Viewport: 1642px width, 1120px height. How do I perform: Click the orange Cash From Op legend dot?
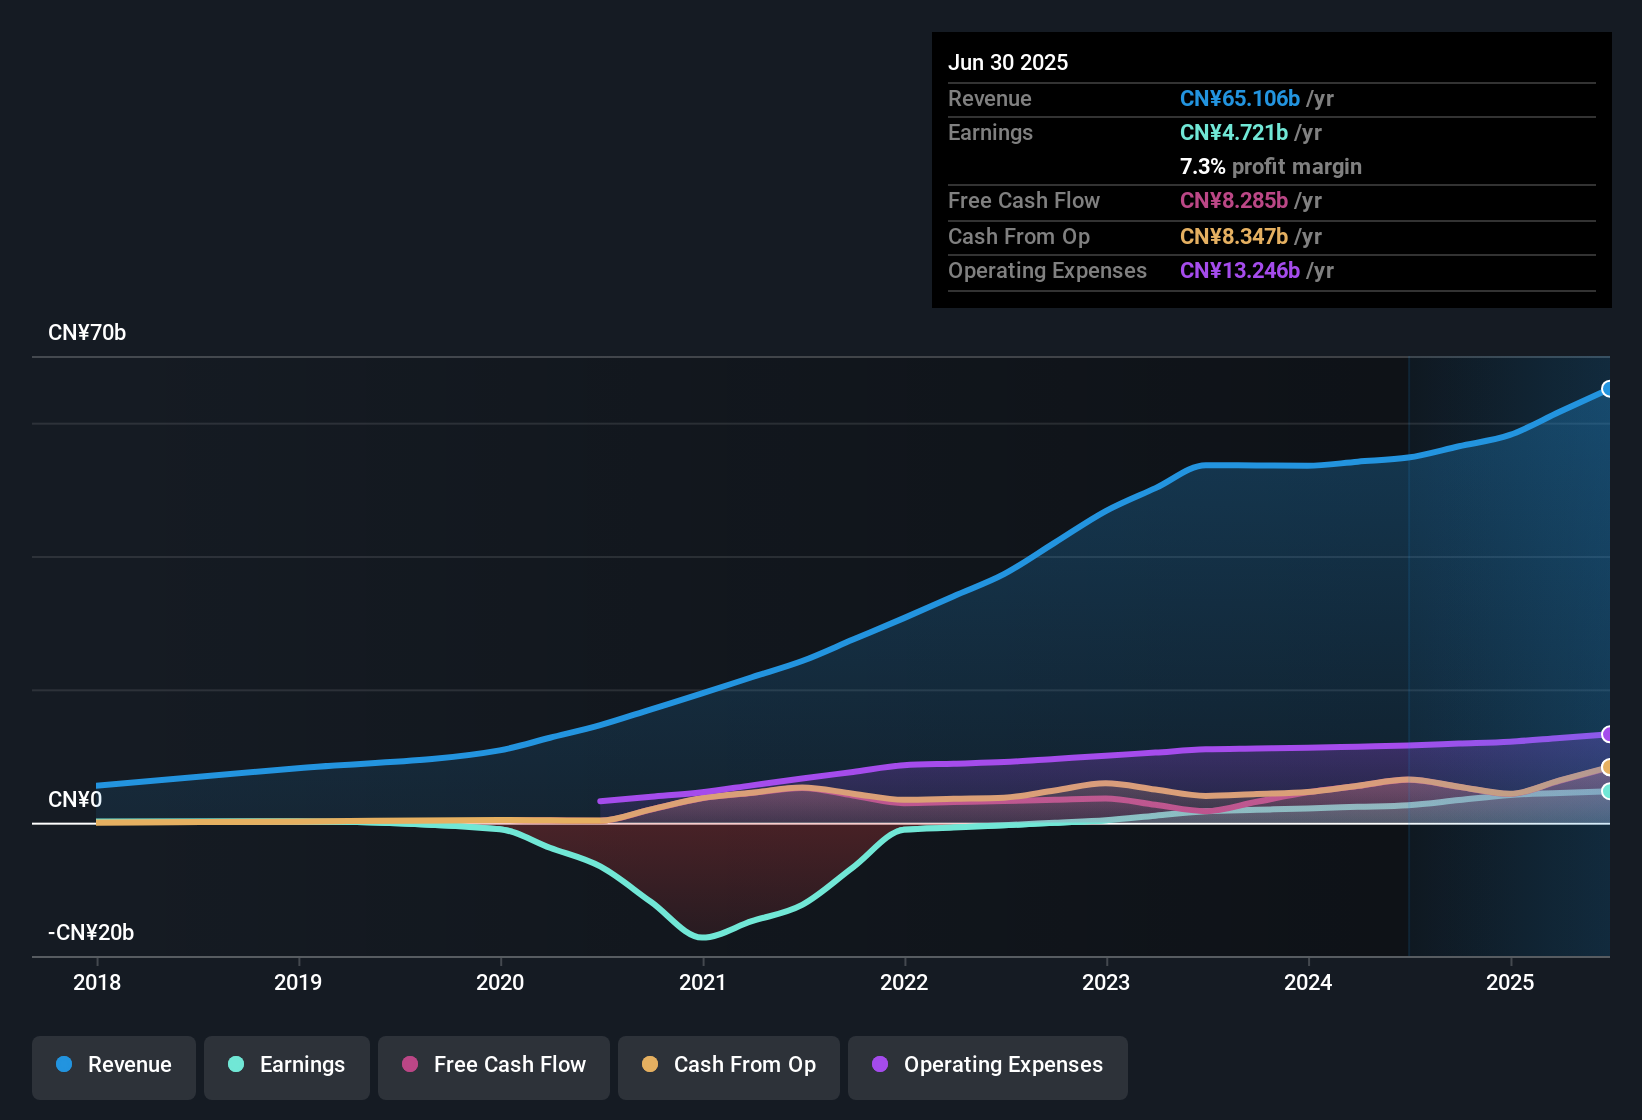tap(650, 1065)
